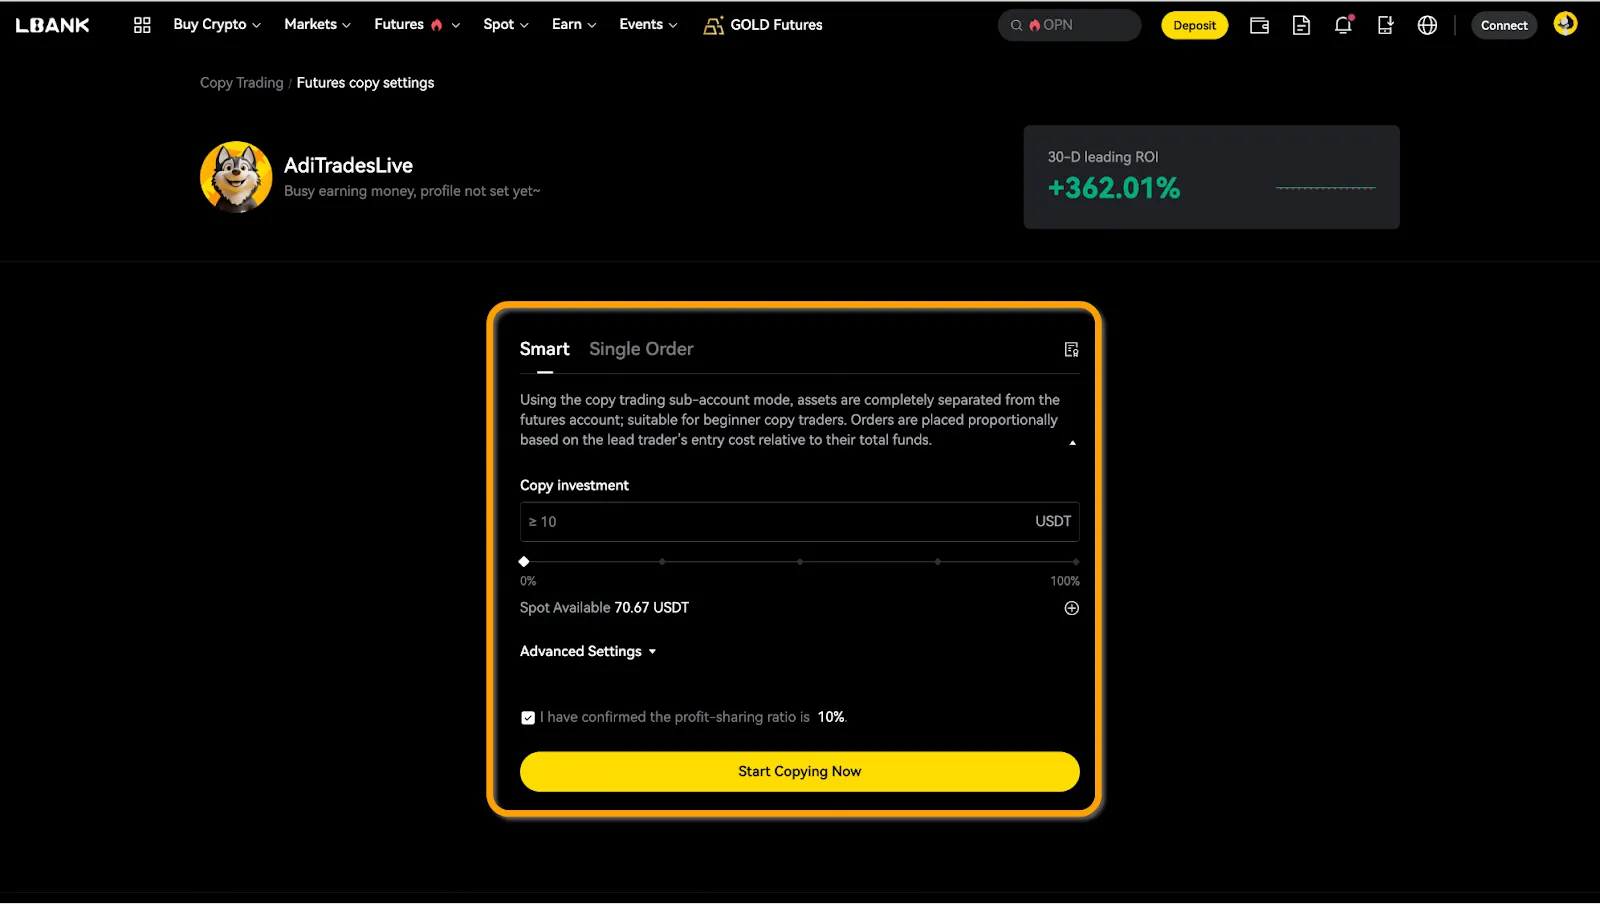Click the 100% mark on investment slider

click(x=1075, y=562)
